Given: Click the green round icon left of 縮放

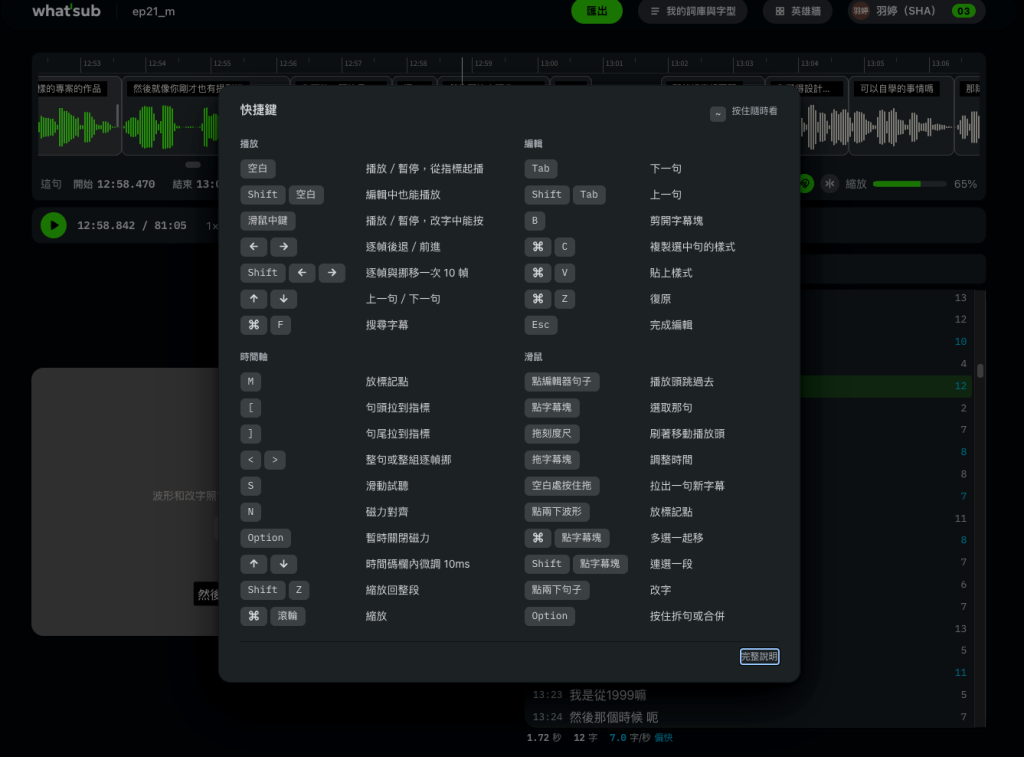Looking at the screenshot, I should [x=806, y=184].
